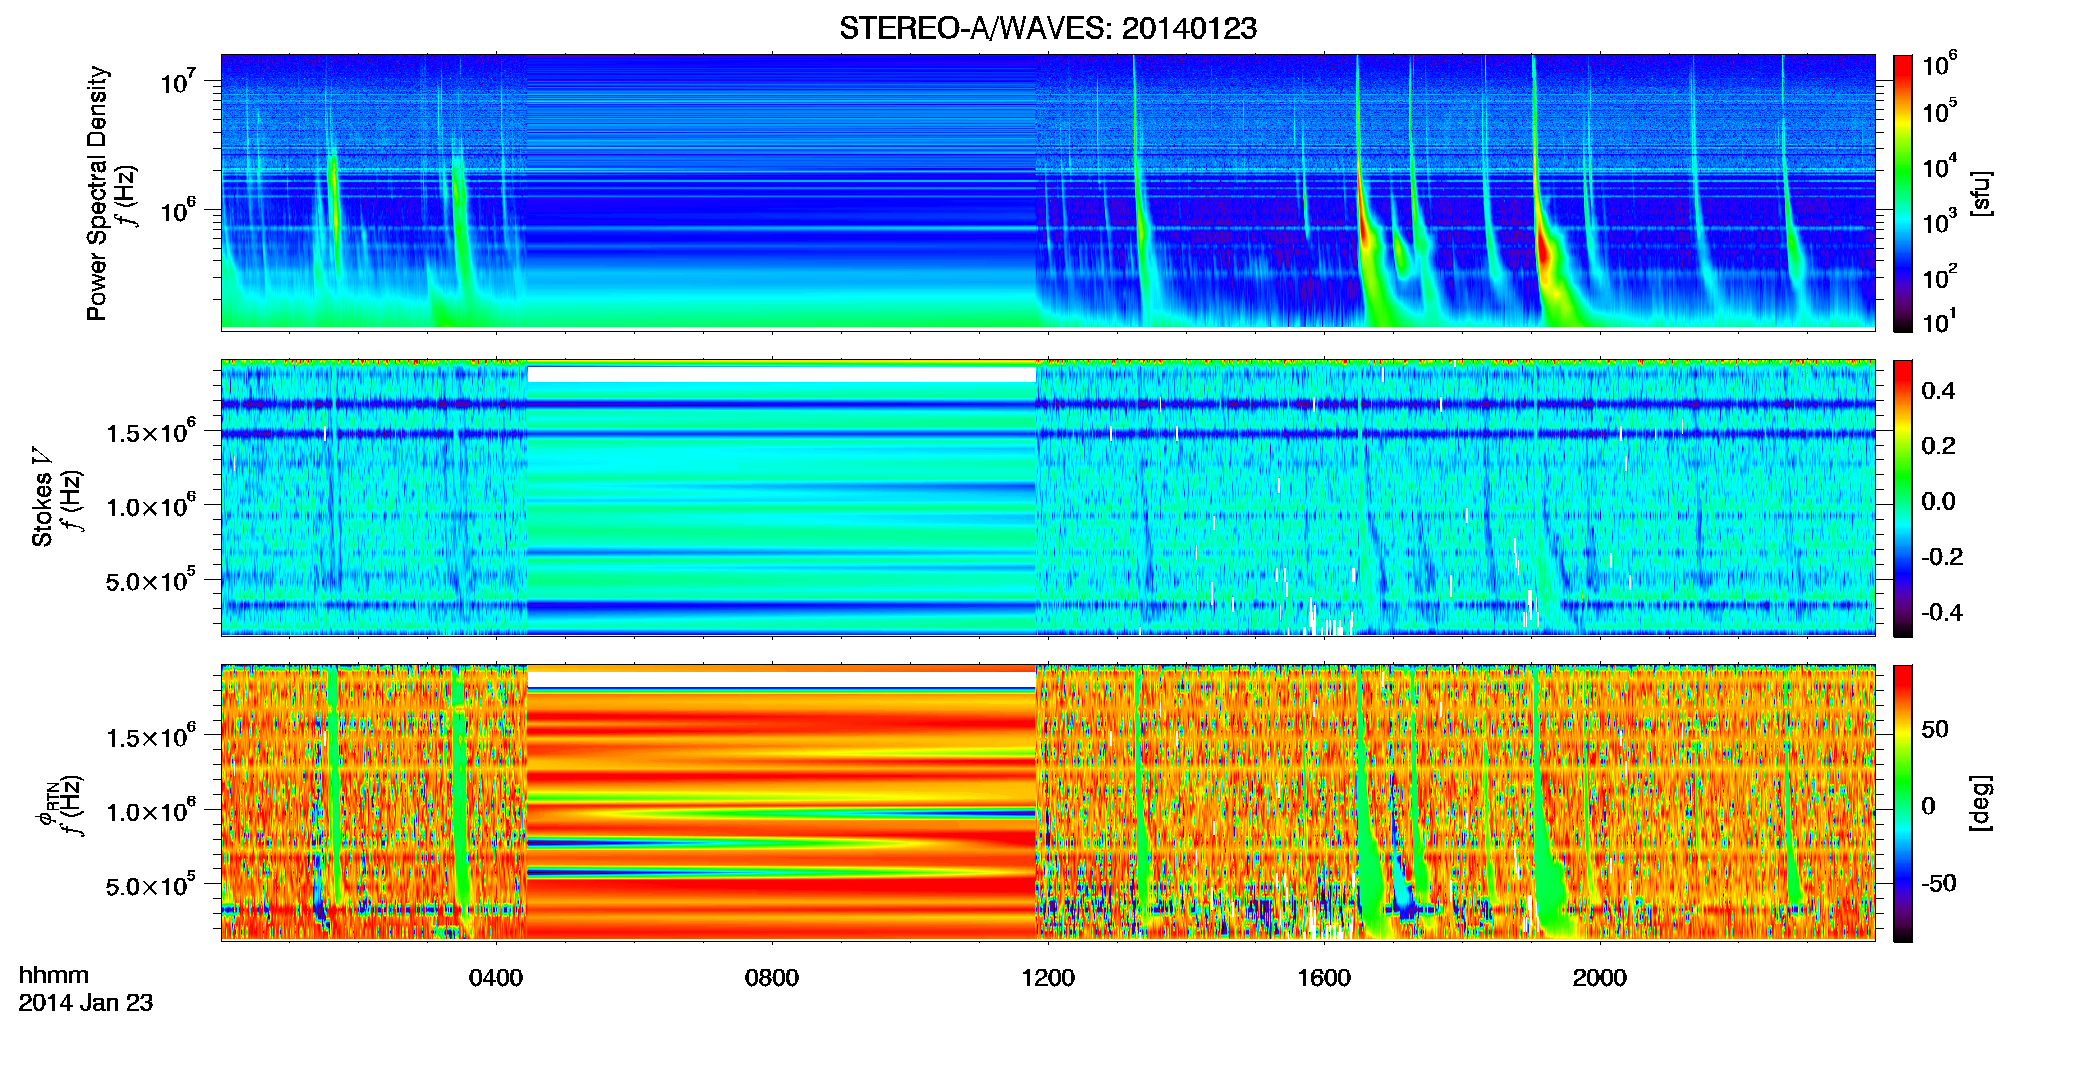Viewport: 2096px width, 1080px height.
Task: Click the Stokes V spectrogram panel
Action: (1048, 498)
